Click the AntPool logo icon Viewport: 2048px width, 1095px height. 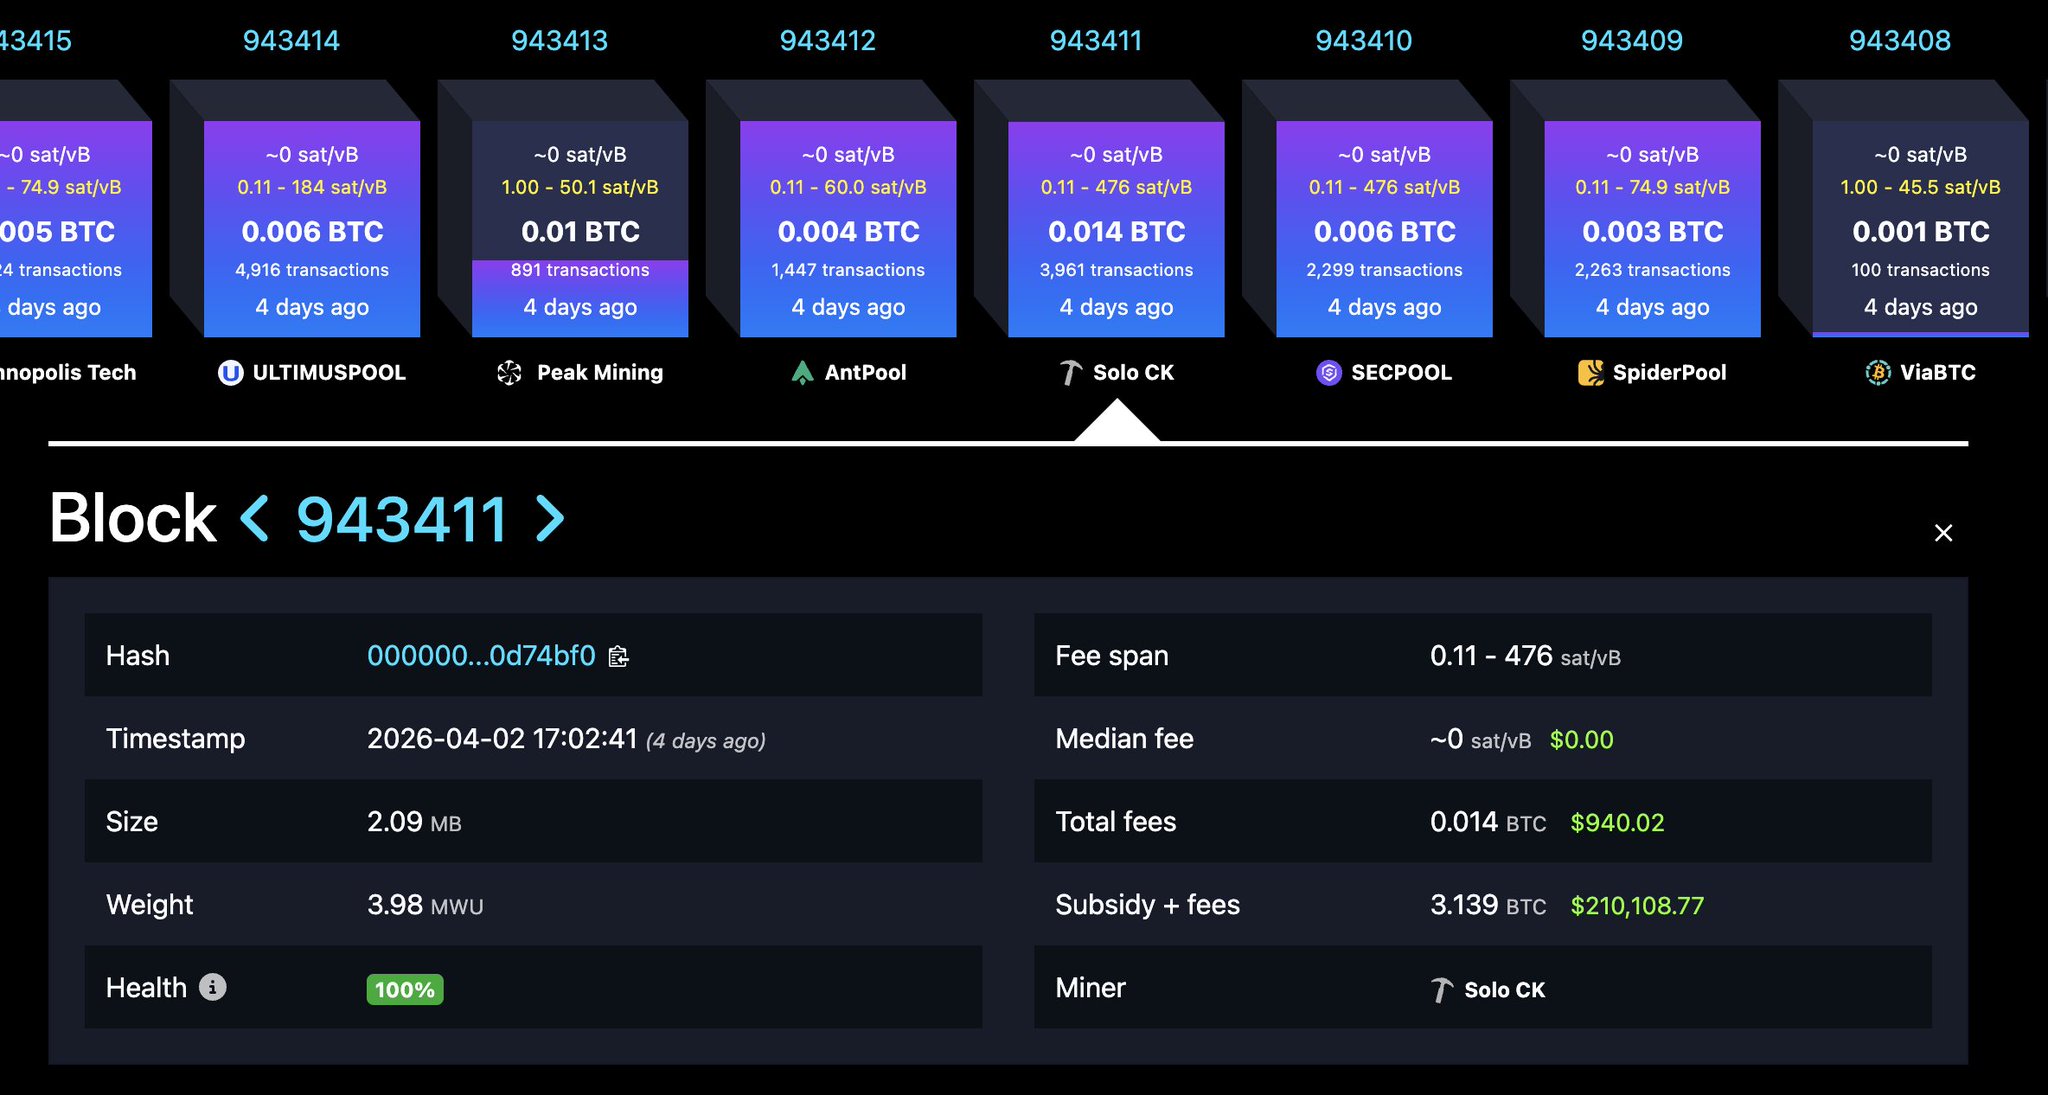point(802,373)
